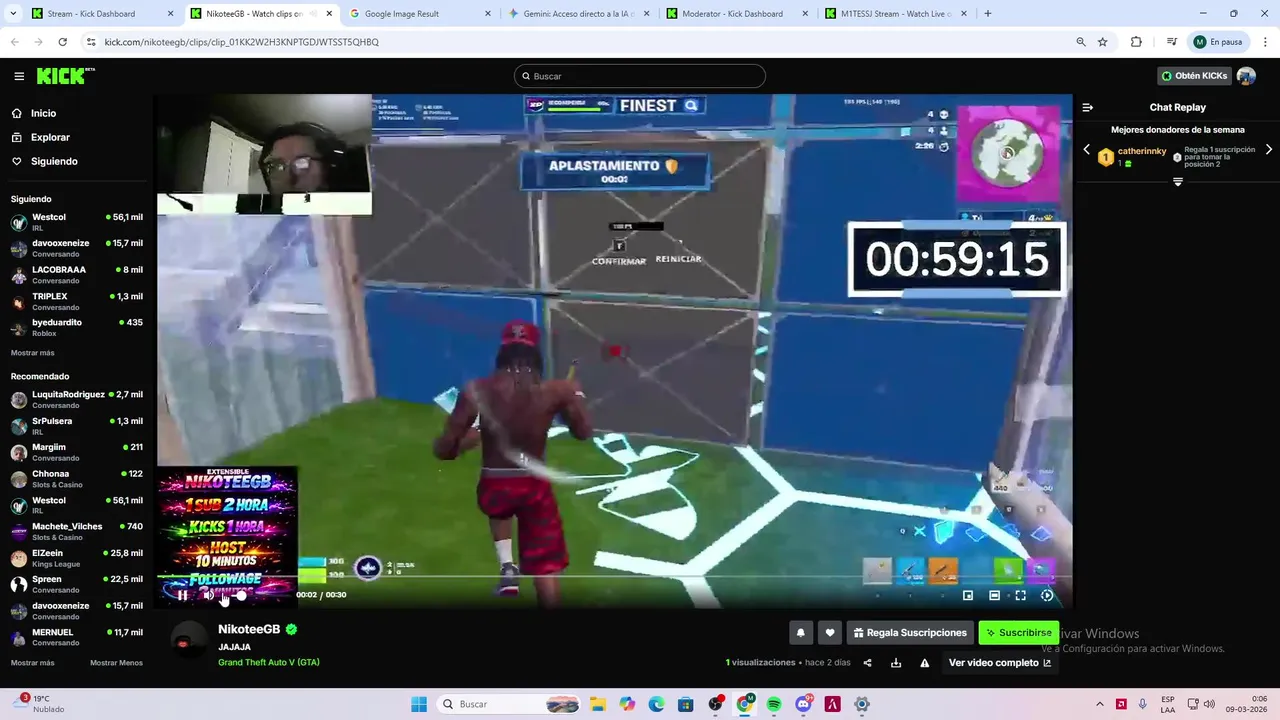Expand Recomendado with Mostrar más
Screen dimensions: 1280x720
[33, 663]
